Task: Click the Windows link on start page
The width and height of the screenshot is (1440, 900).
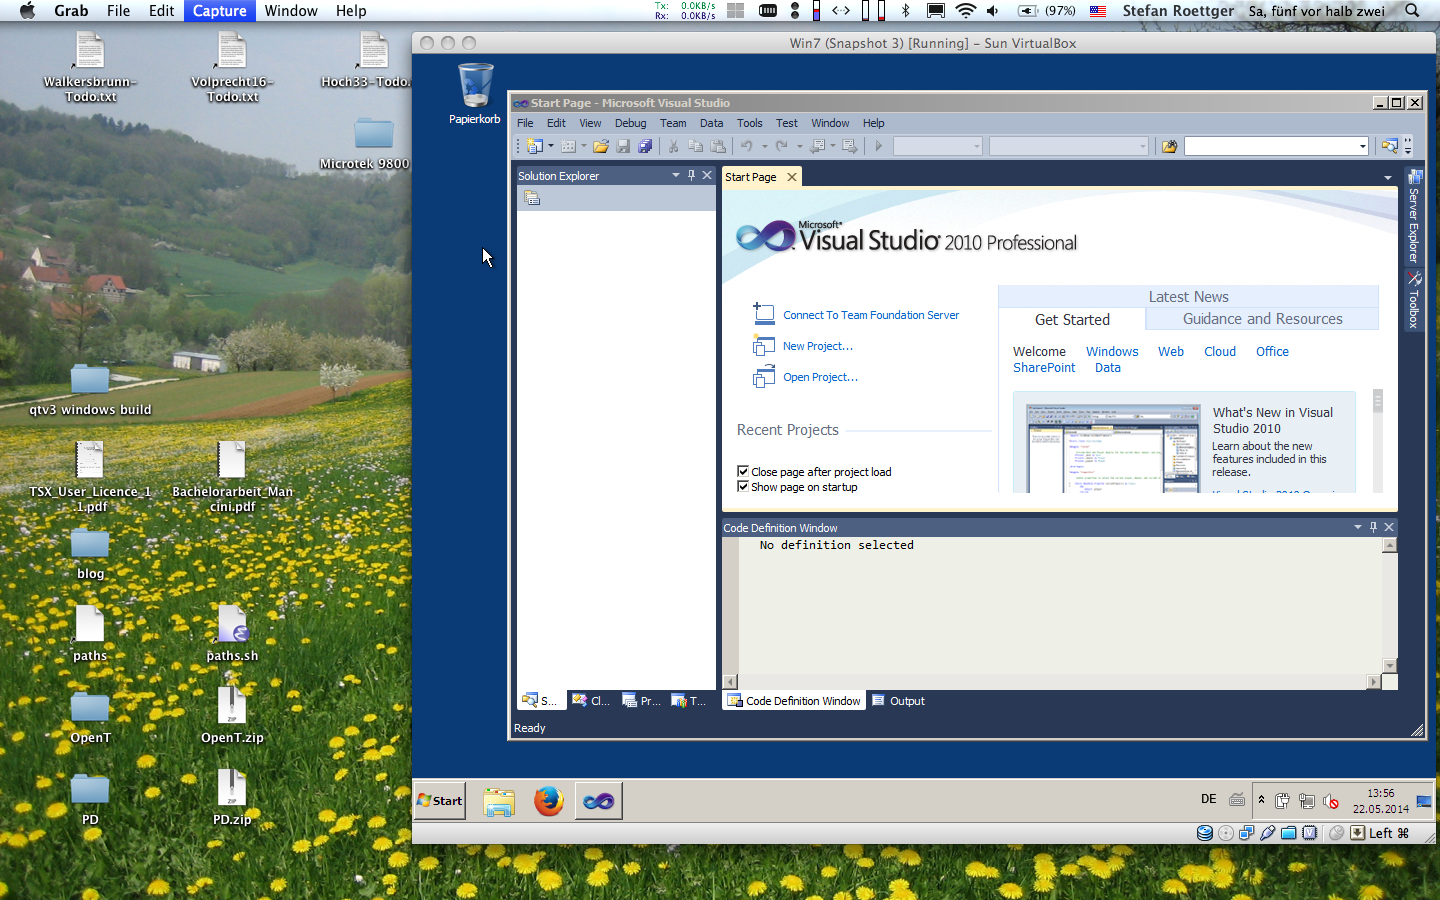Action: point(1112,352)
